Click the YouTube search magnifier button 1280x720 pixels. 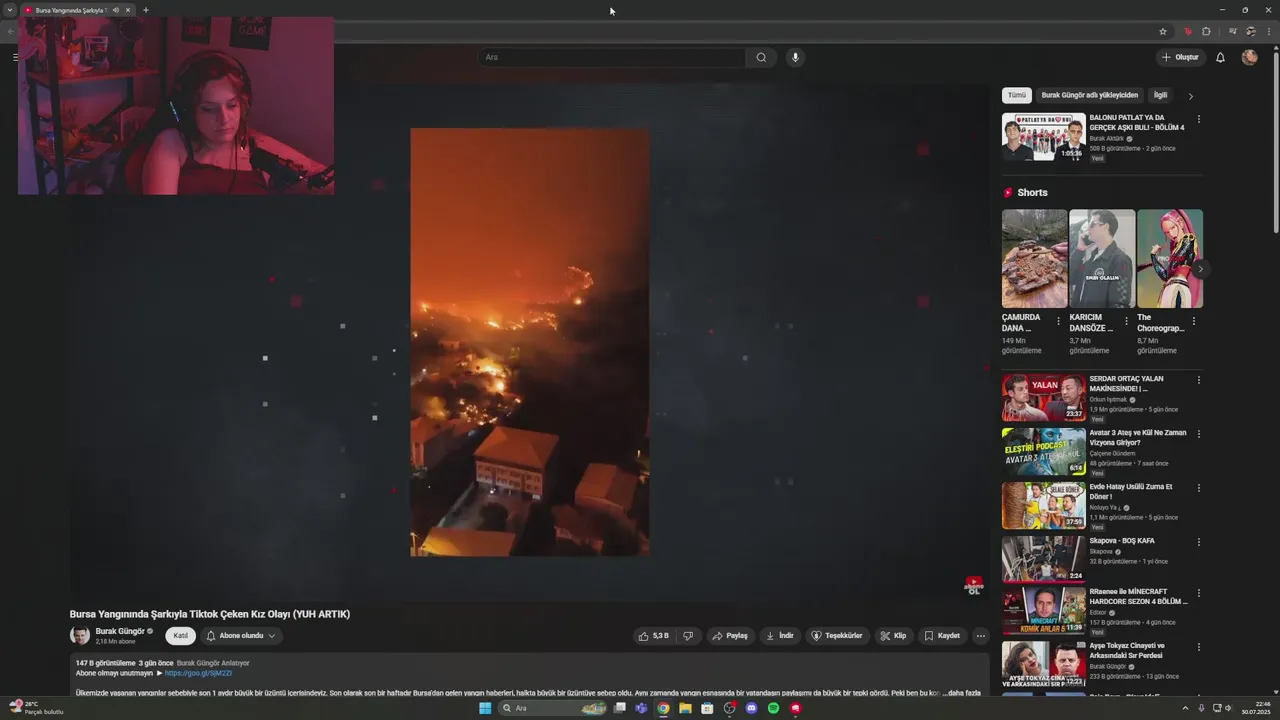click(761, 57)
